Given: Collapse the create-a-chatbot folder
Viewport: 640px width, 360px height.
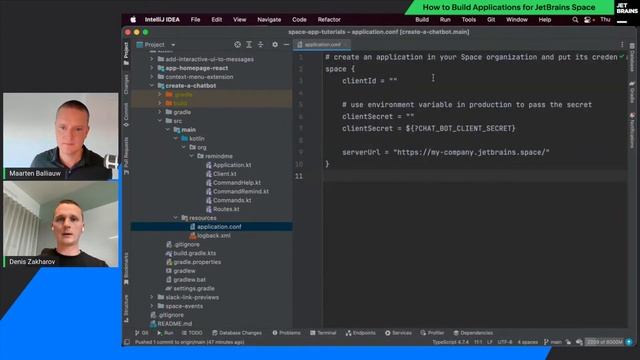Looking at the screenshot, I should tap(152, 86).
